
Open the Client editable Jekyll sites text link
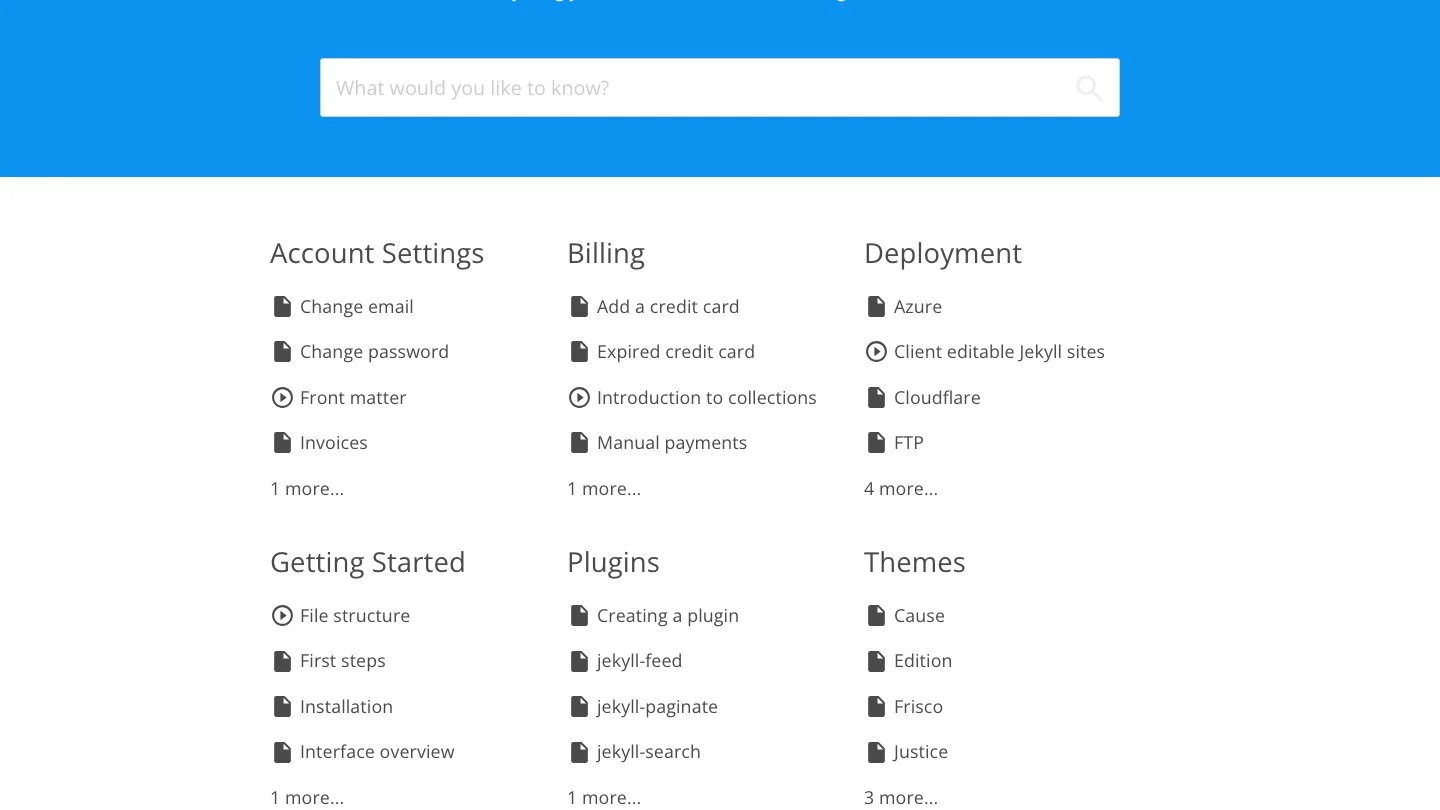click(999, 352)
